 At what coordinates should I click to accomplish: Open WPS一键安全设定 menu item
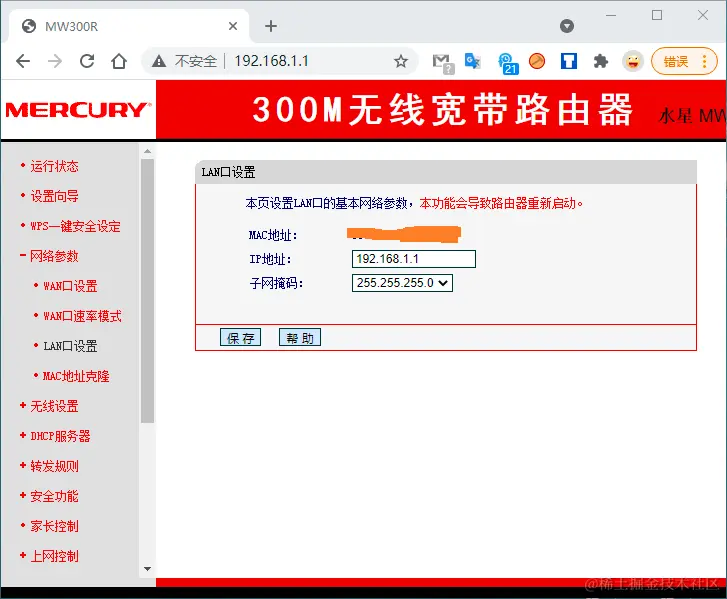click(75, 226)
